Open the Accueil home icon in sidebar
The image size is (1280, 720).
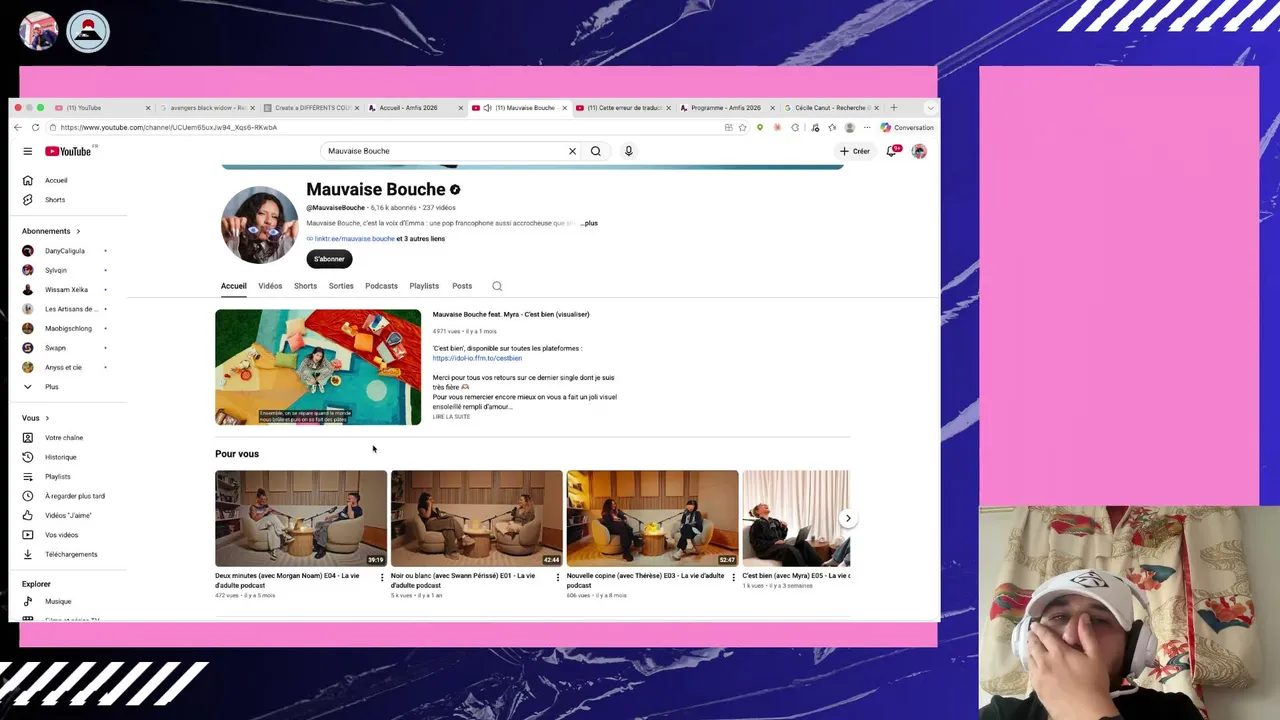click(28, 180)
